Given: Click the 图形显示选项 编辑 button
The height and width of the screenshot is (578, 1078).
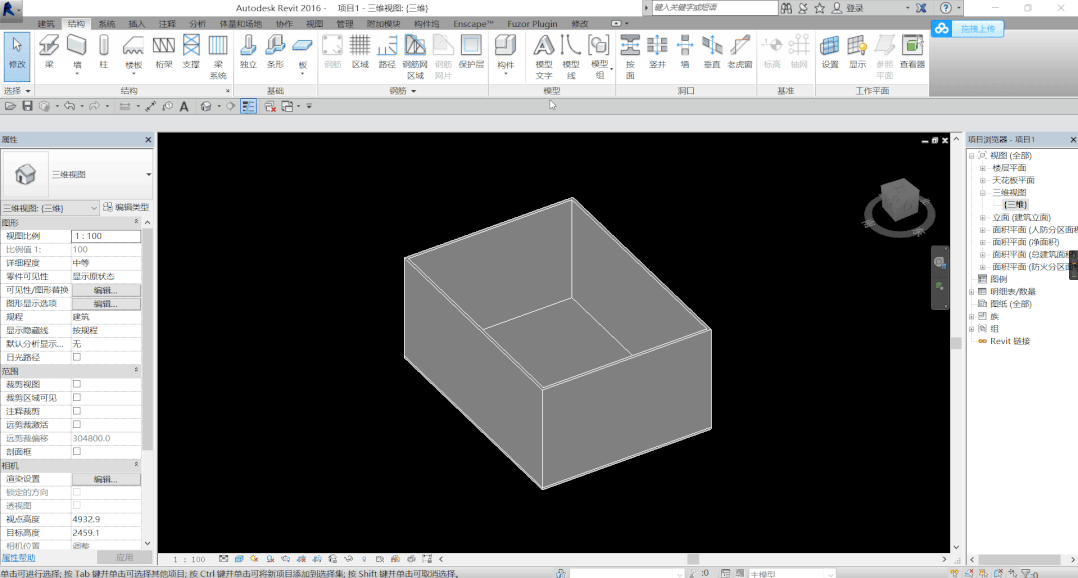Looking at the screenshot, I should click(x=106, y=304).
